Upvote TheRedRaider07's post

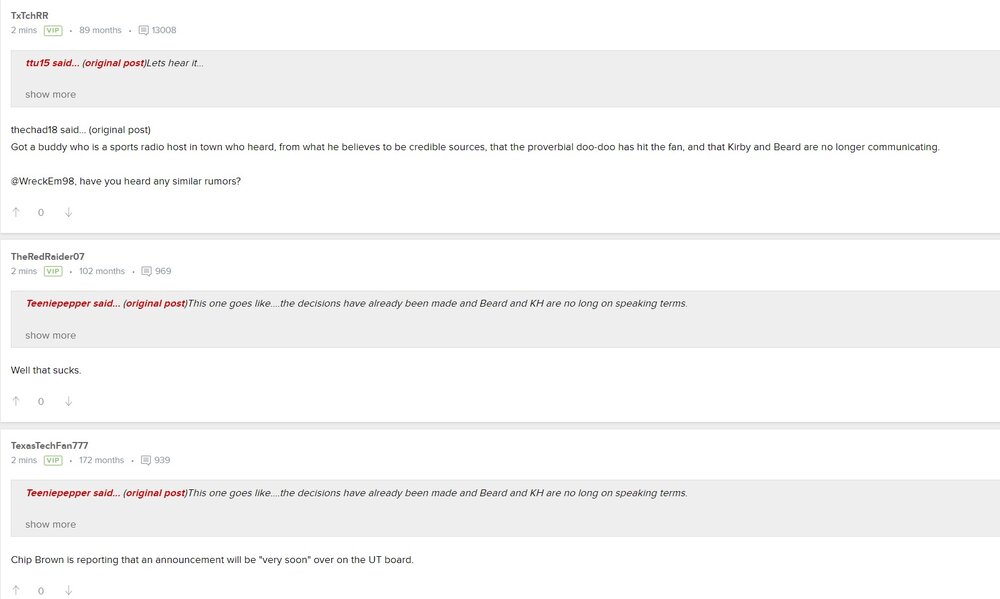[x=16, y=401]
